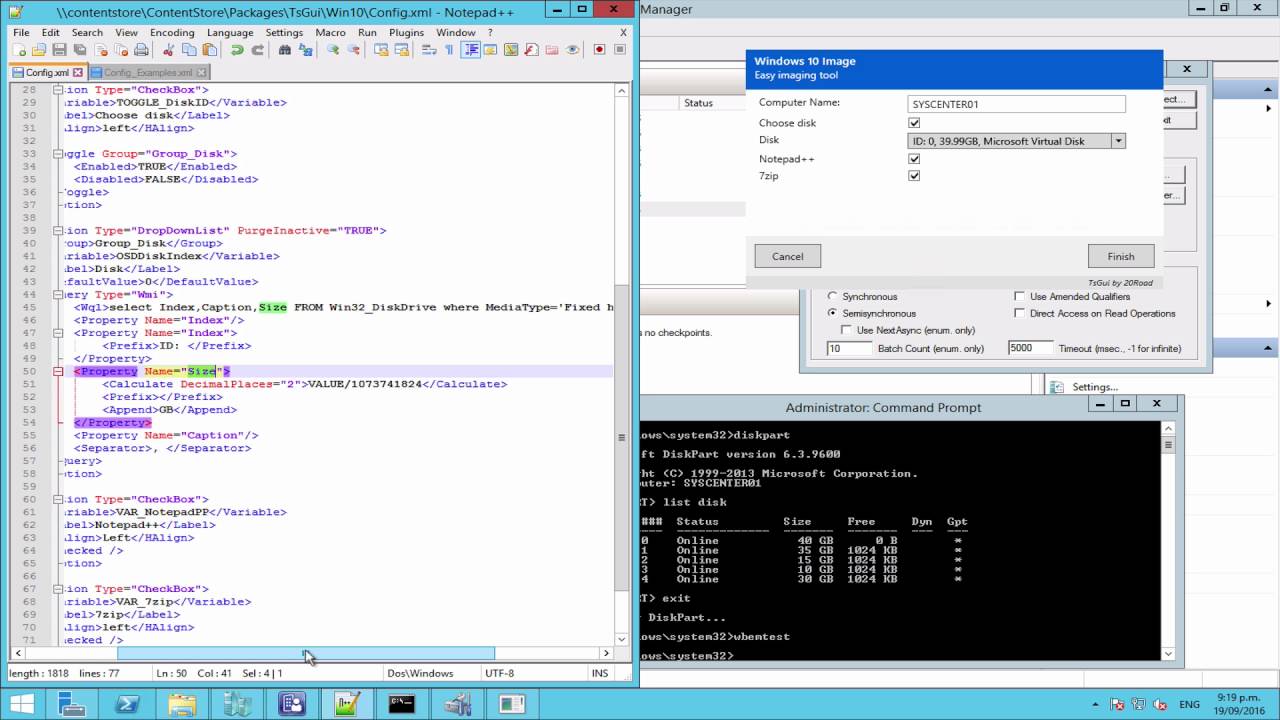Collapse the fold marker at line 33
This screenshot has height=720, width=1280.
coord(58,154)
